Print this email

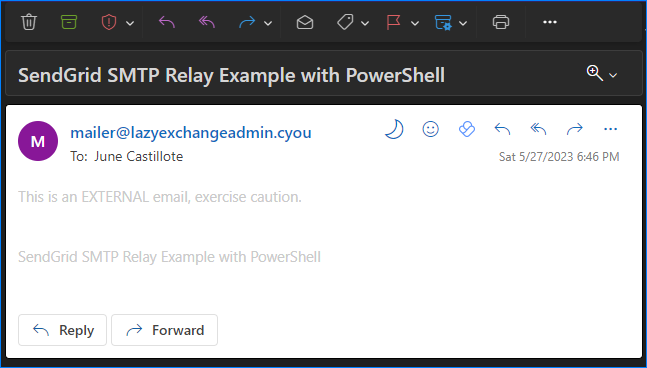coord(501,22)
